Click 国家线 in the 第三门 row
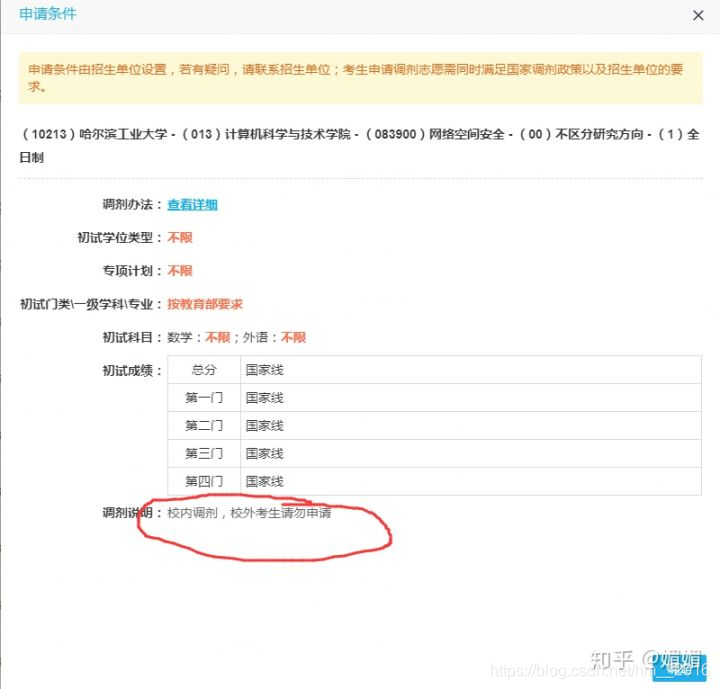 point(264,454)
